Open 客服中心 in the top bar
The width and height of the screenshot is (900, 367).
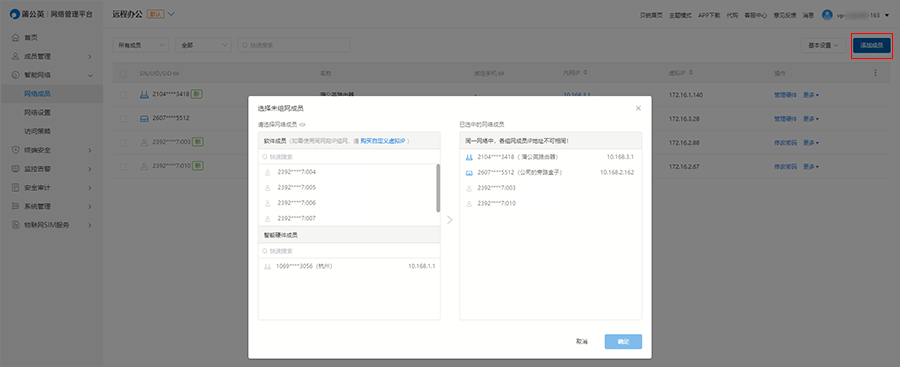click(755, 16)
